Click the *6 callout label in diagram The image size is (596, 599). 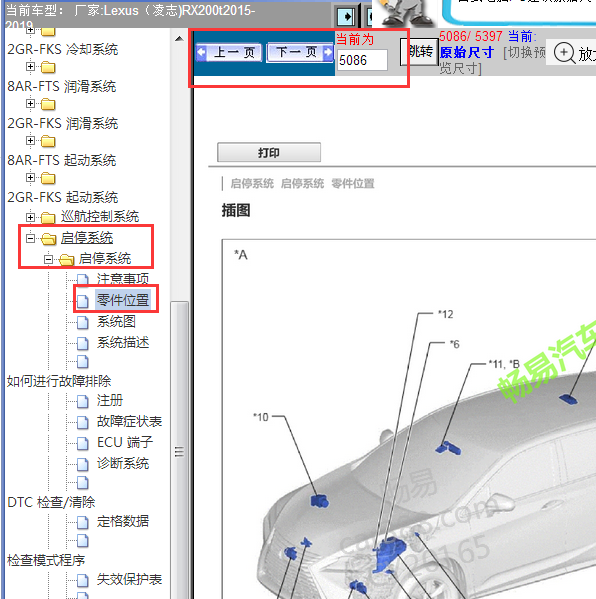pos(455,344)
